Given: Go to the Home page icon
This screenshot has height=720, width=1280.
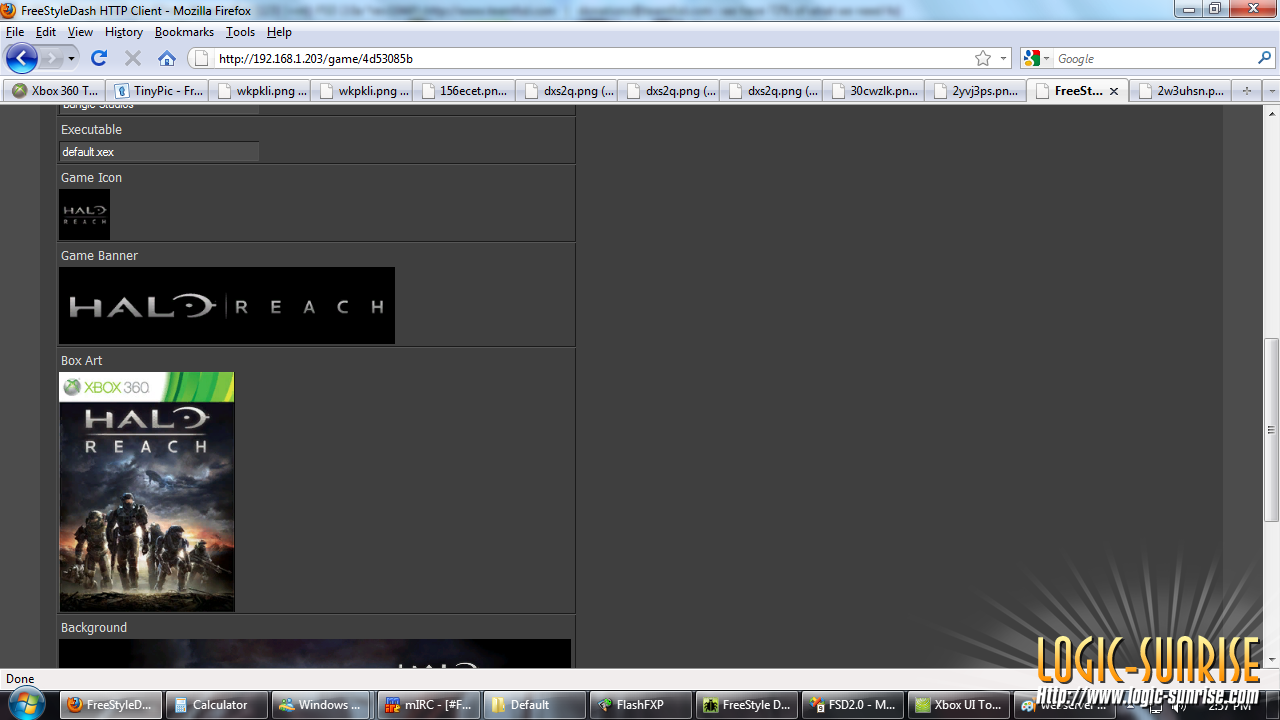Looking at the screenshot, I should coord(167,59).
